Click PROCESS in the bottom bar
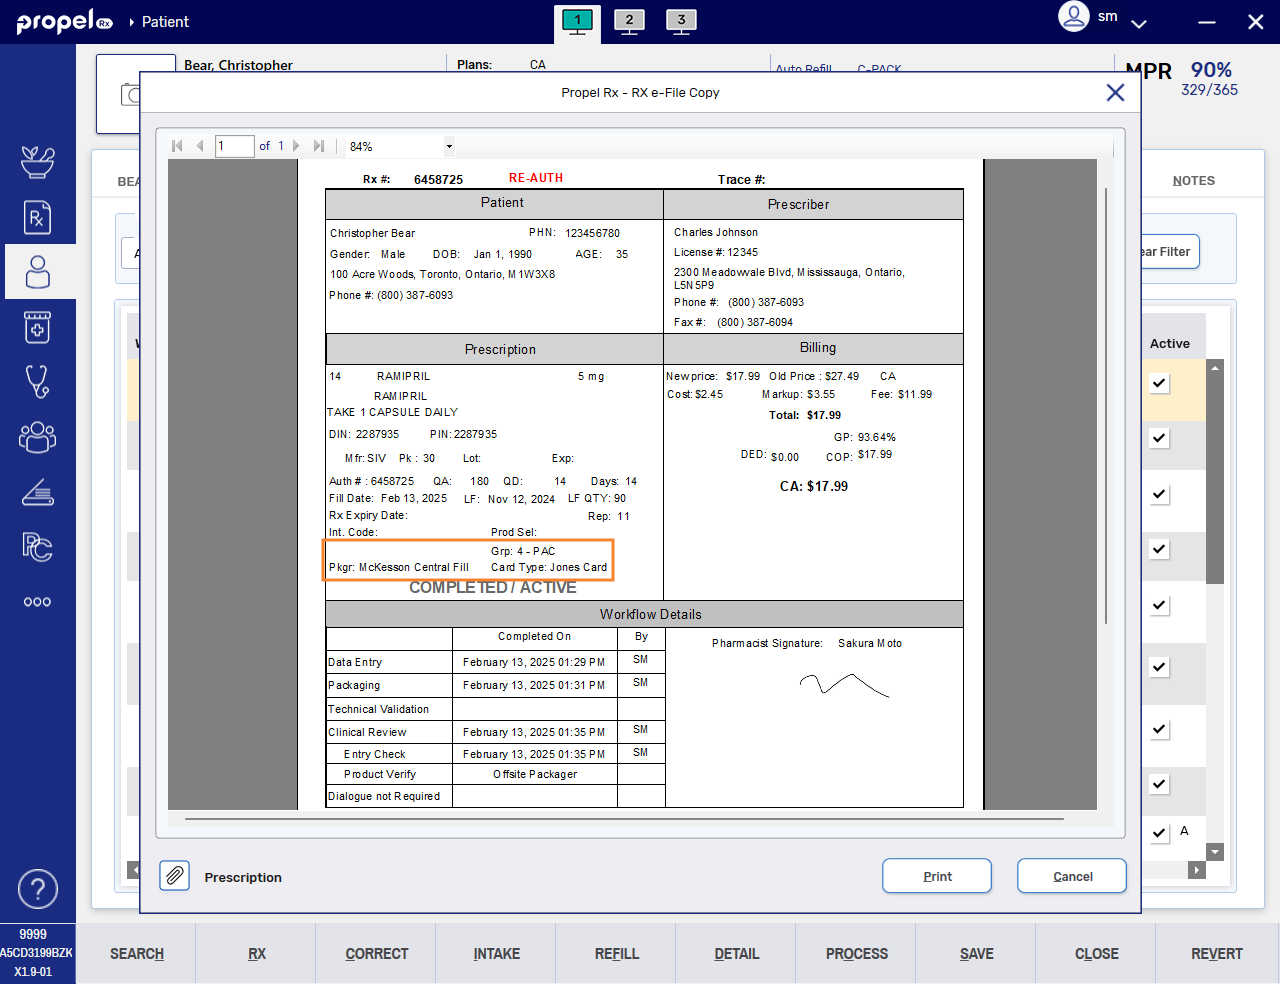Image resolution: width=1280 pixels, height=984 pixels. click(857, 954)
